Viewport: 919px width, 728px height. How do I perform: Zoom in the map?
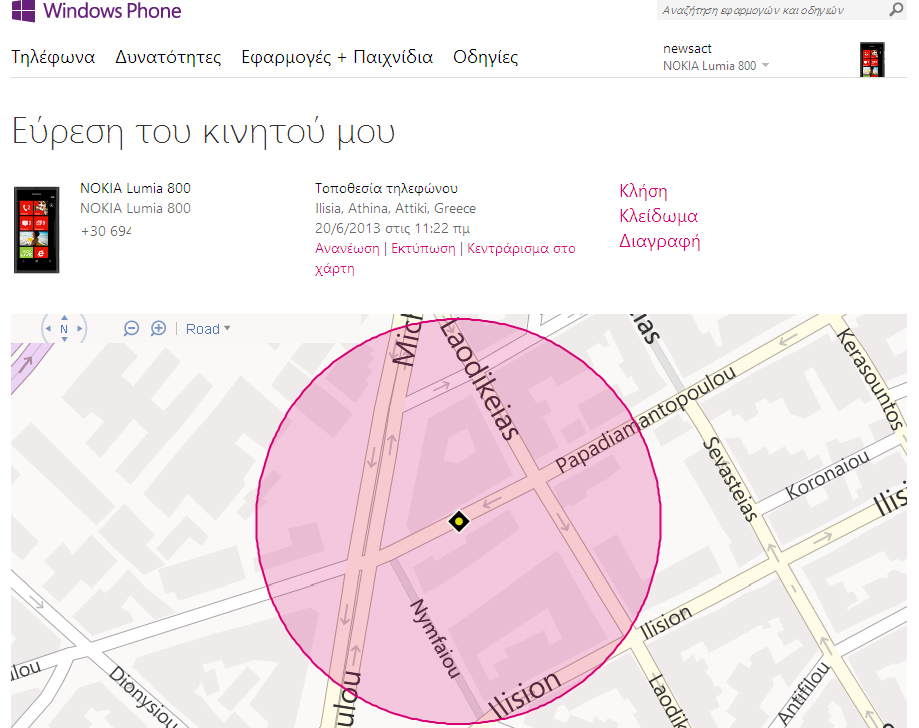158,328
